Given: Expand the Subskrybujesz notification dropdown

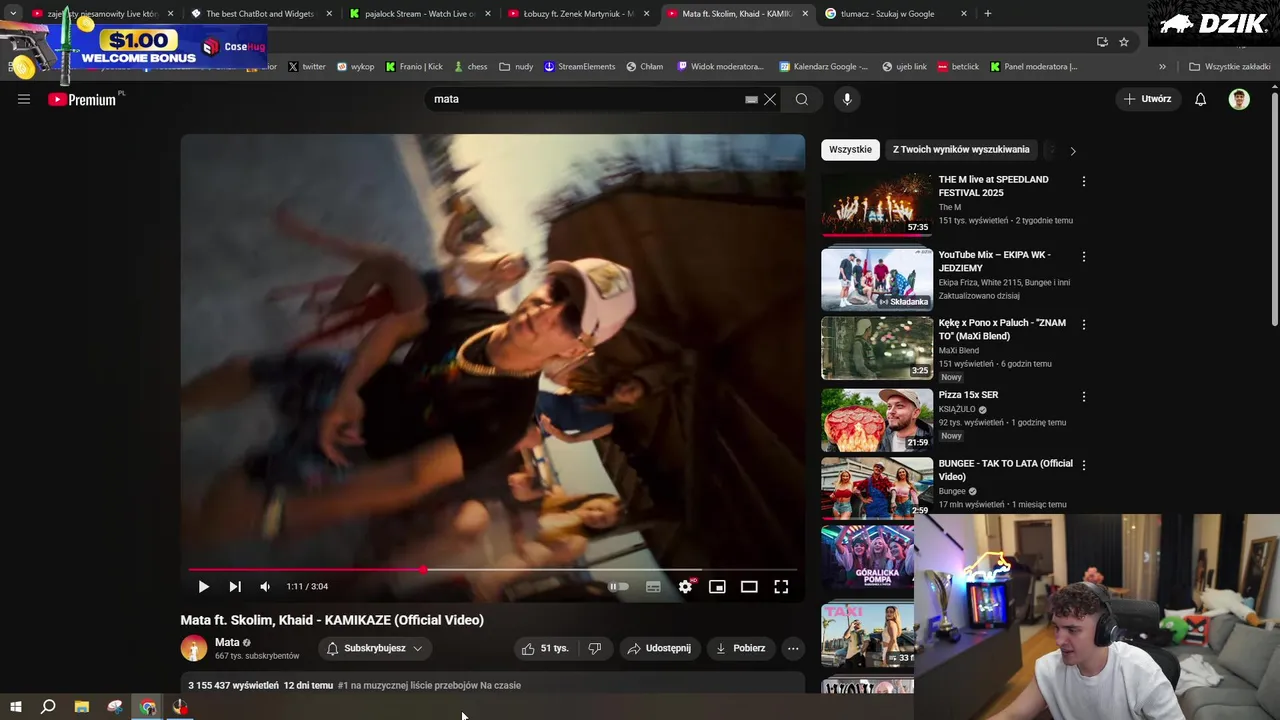Looking at the screenshot, I should pyautogui.click(x=375, y=648).
